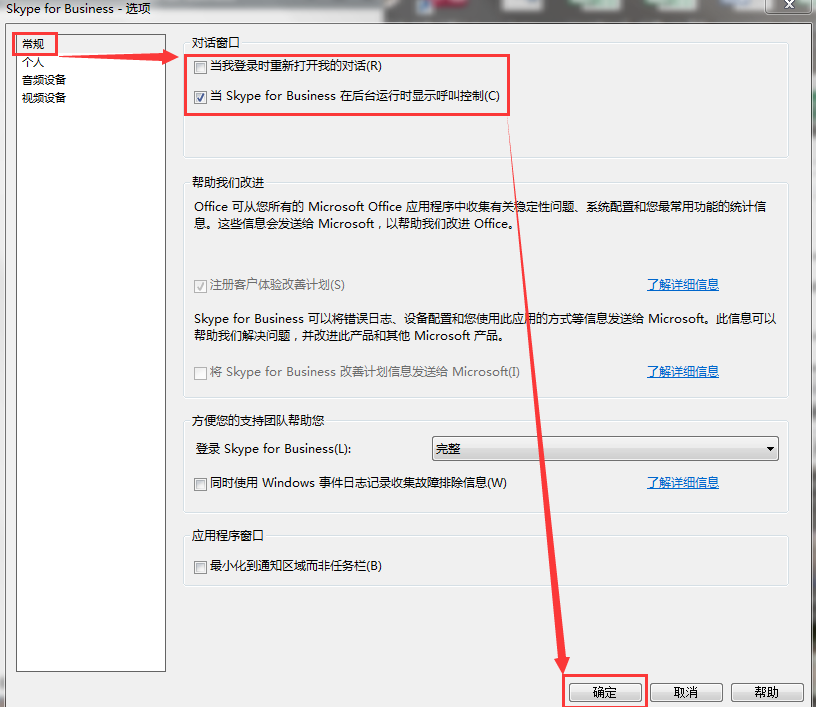Uncheck 在后台运行时显示呼叫控制 checkbox
The height and width of the screenshot is (707, 816).
200,97
